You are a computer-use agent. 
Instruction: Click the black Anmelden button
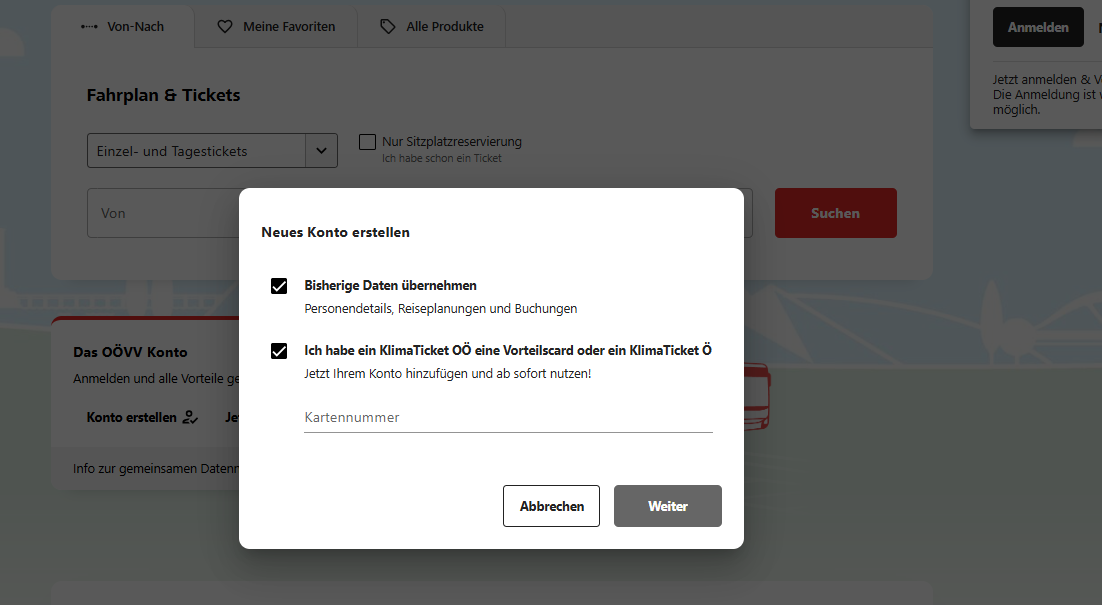(1037, 28)
